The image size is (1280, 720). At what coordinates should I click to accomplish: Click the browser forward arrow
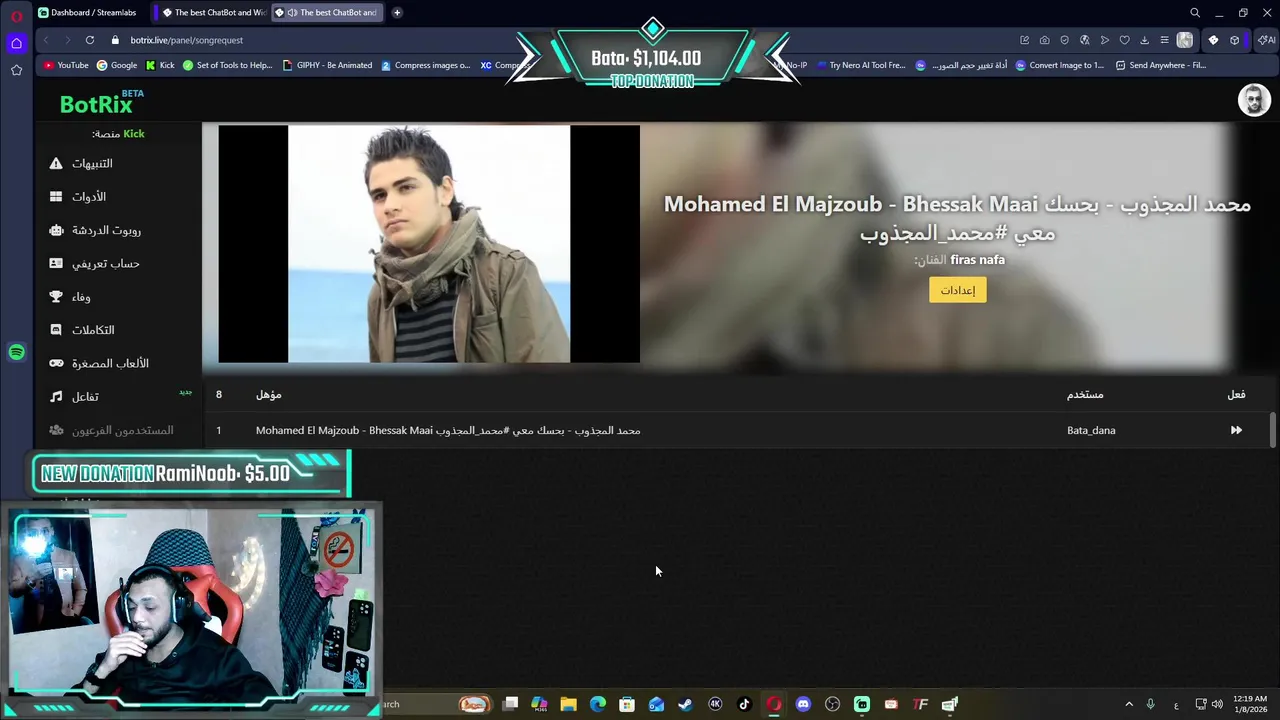coord(67,40)
